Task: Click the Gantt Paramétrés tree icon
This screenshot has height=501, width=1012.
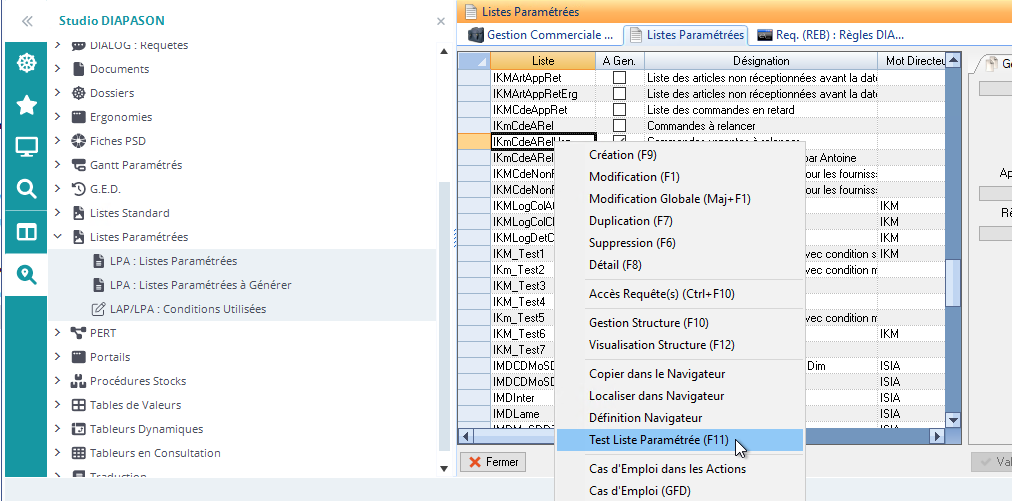Action: pyautogui.click(x=78, y=165)
